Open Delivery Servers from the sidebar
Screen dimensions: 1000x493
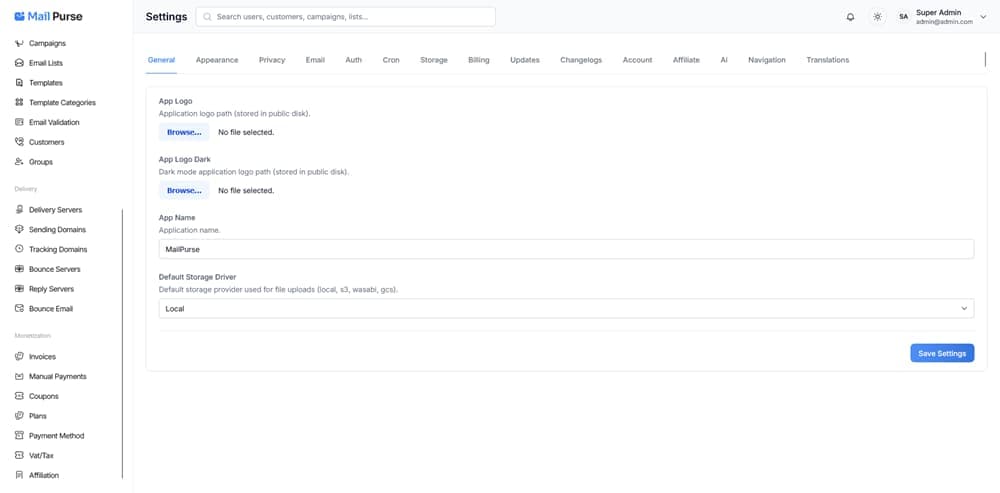click(55, 210)
